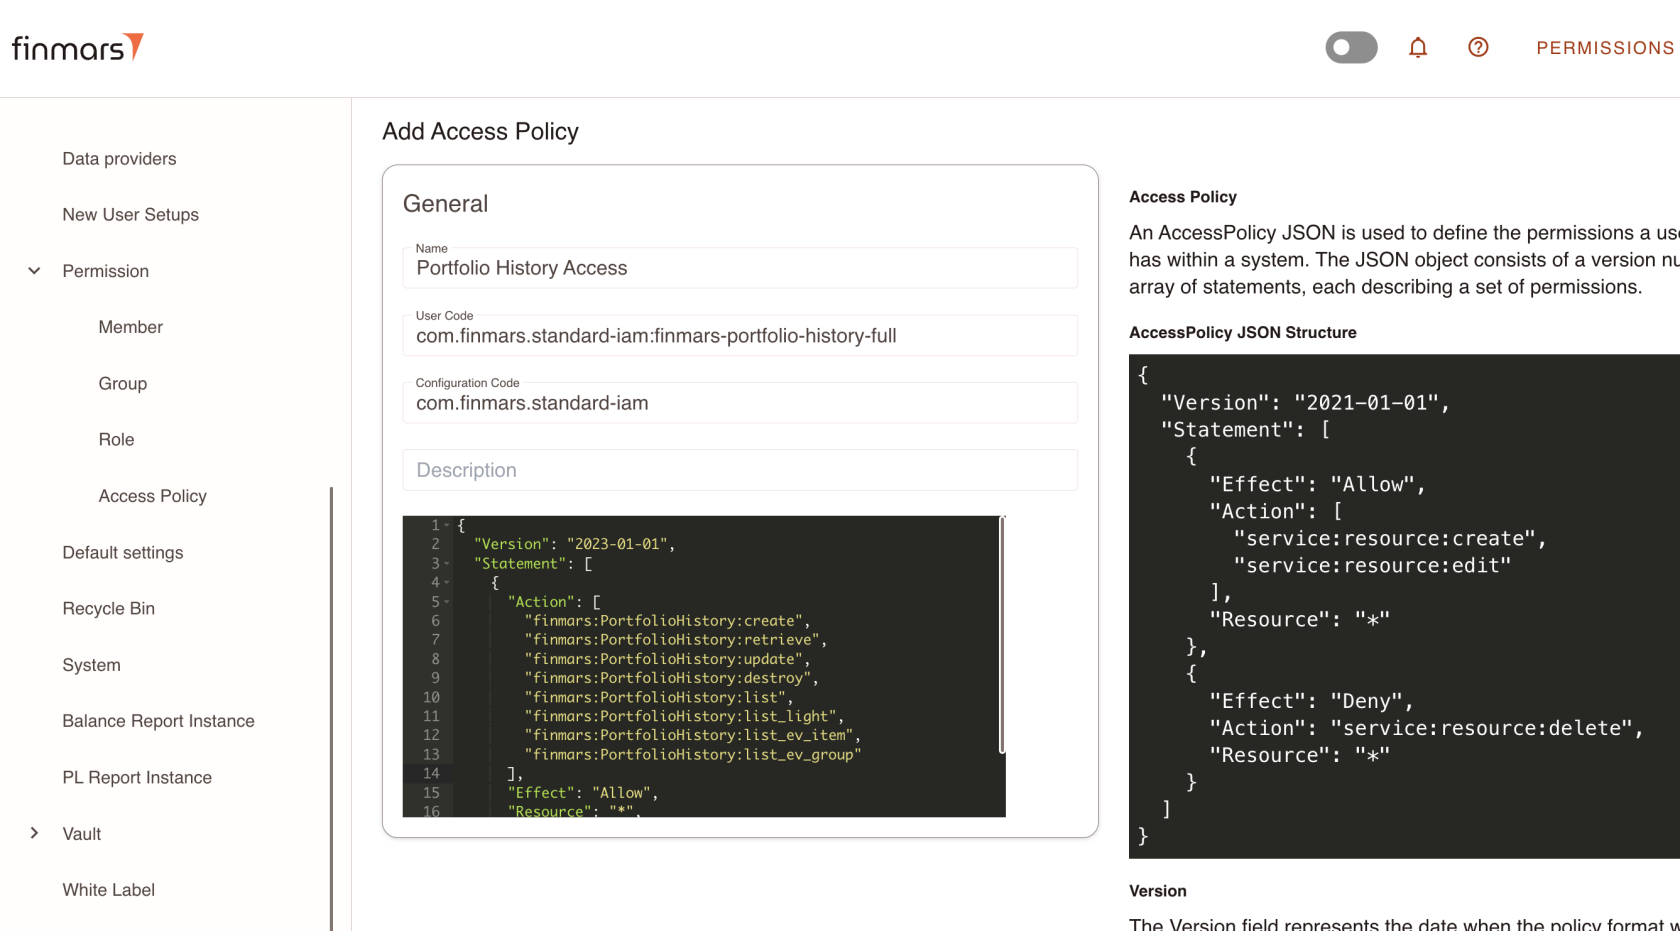Viewport: 1680px width, 931px height.
Task: Open Data providers in sidebar
Action: (x=119, y=159)
